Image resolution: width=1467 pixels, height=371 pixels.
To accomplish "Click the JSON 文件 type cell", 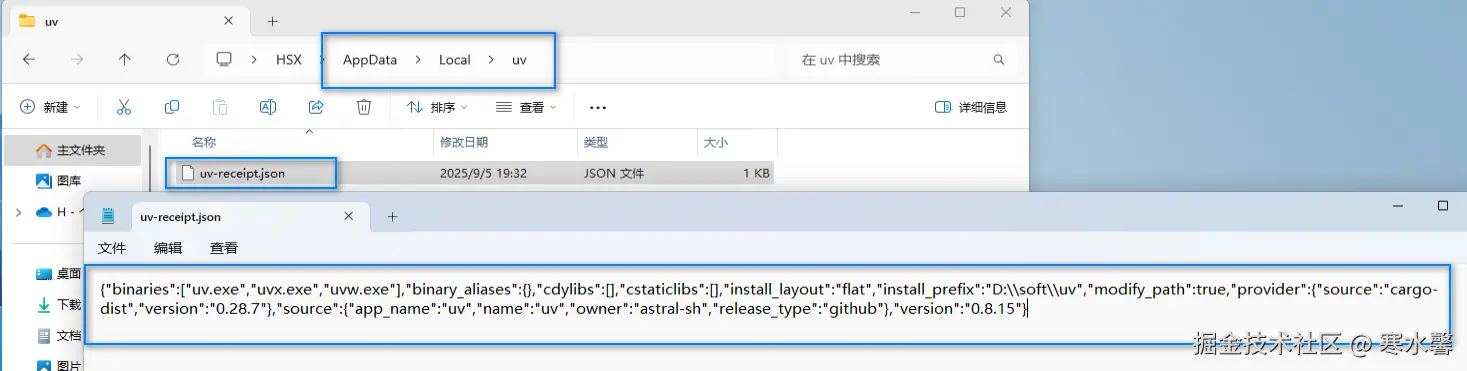I will click(614, 173).
